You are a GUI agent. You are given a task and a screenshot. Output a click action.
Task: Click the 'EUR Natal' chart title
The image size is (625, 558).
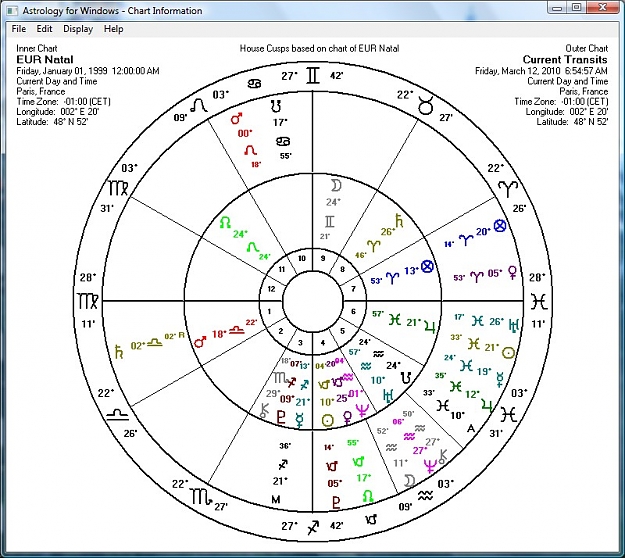pos(45,60)
